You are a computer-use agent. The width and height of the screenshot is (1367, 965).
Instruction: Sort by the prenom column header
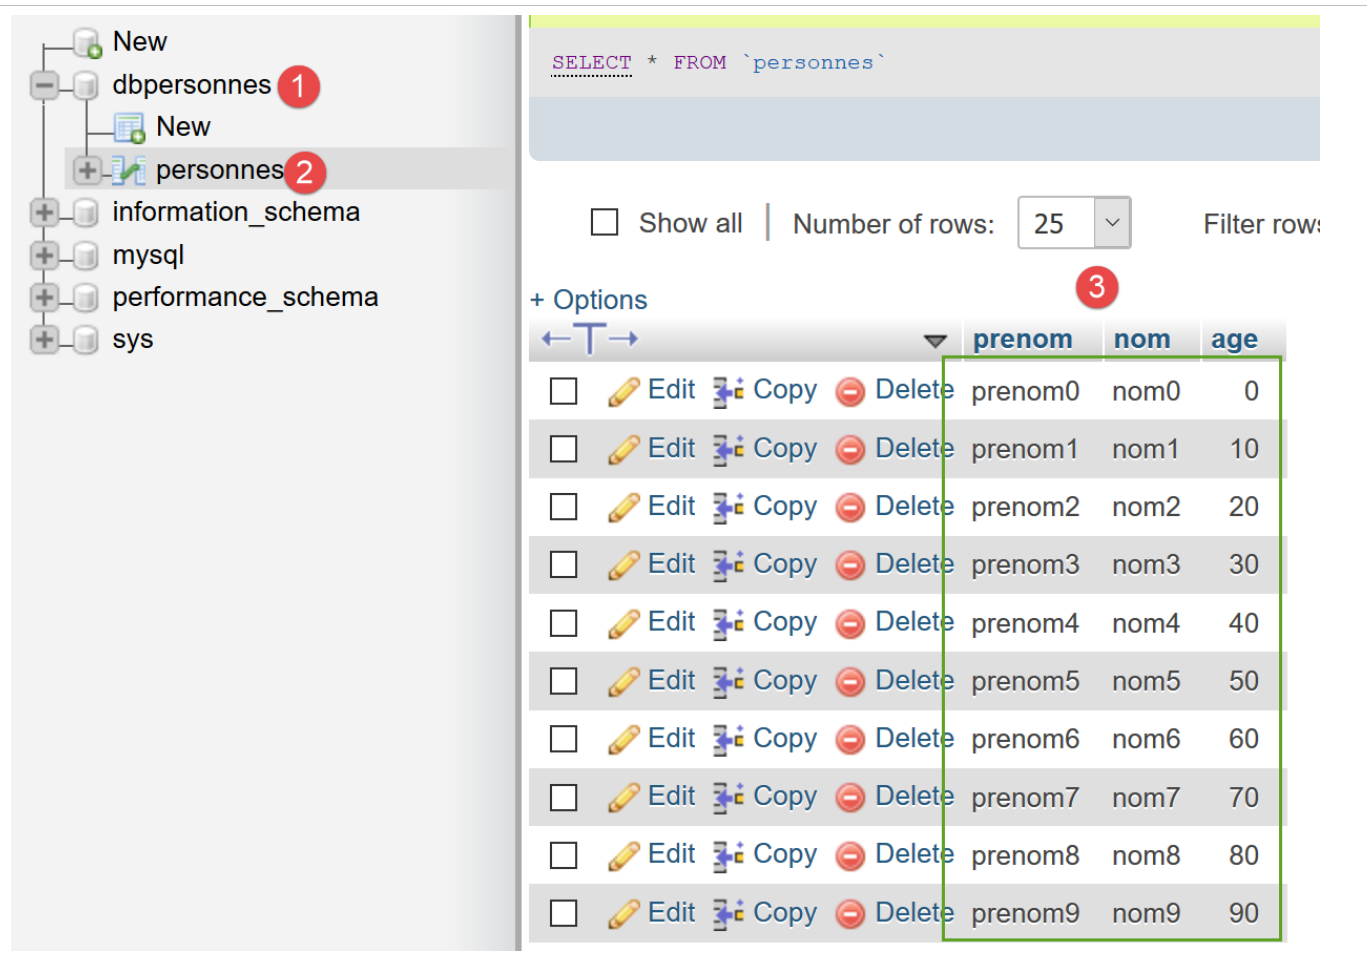point(1022,340)
